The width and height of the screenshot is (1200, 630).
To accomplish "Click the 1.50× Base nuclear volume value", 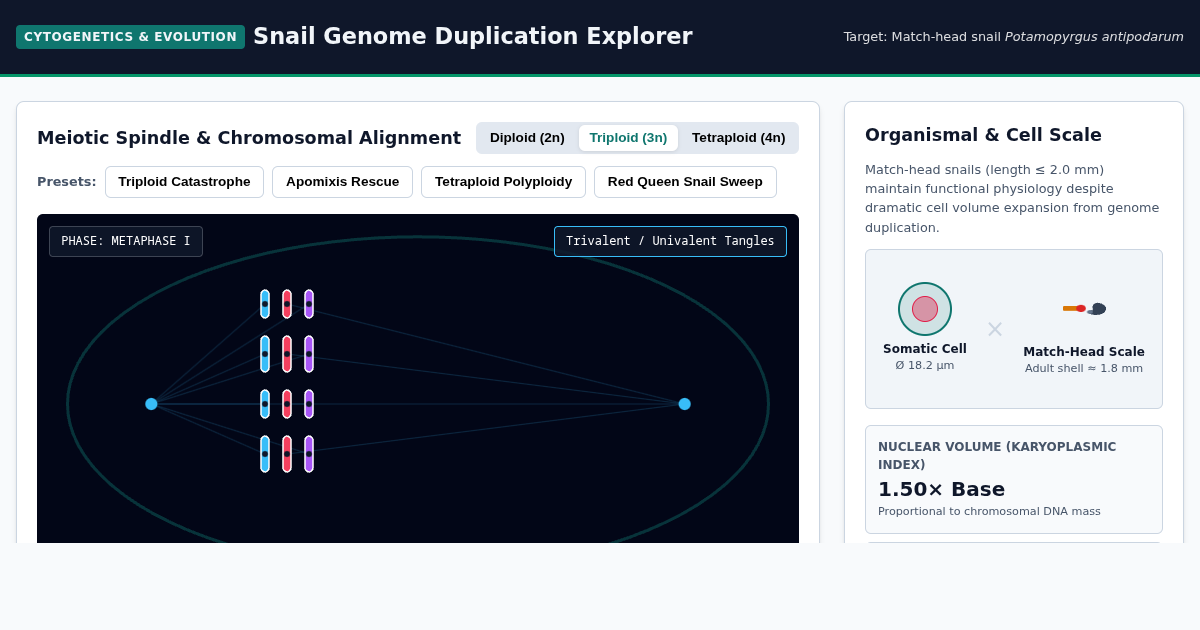I will point(941,489).
